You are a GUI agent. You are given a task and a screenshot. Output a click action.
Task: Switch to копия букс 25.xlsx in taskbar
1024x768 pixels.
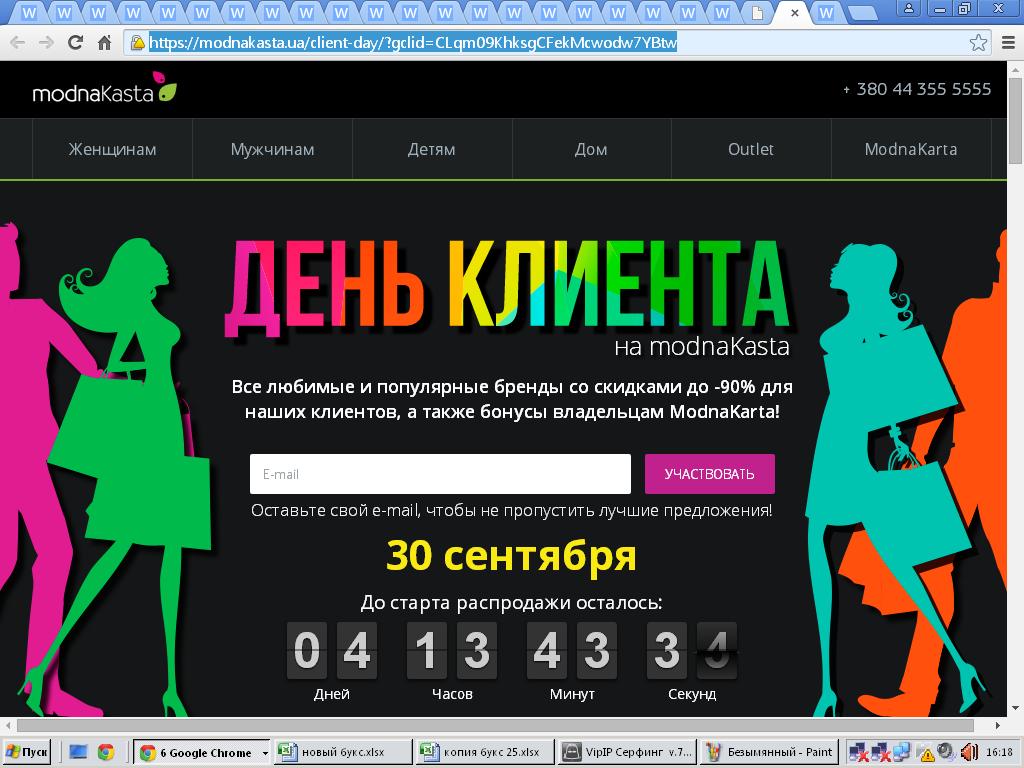coord(485,752)
